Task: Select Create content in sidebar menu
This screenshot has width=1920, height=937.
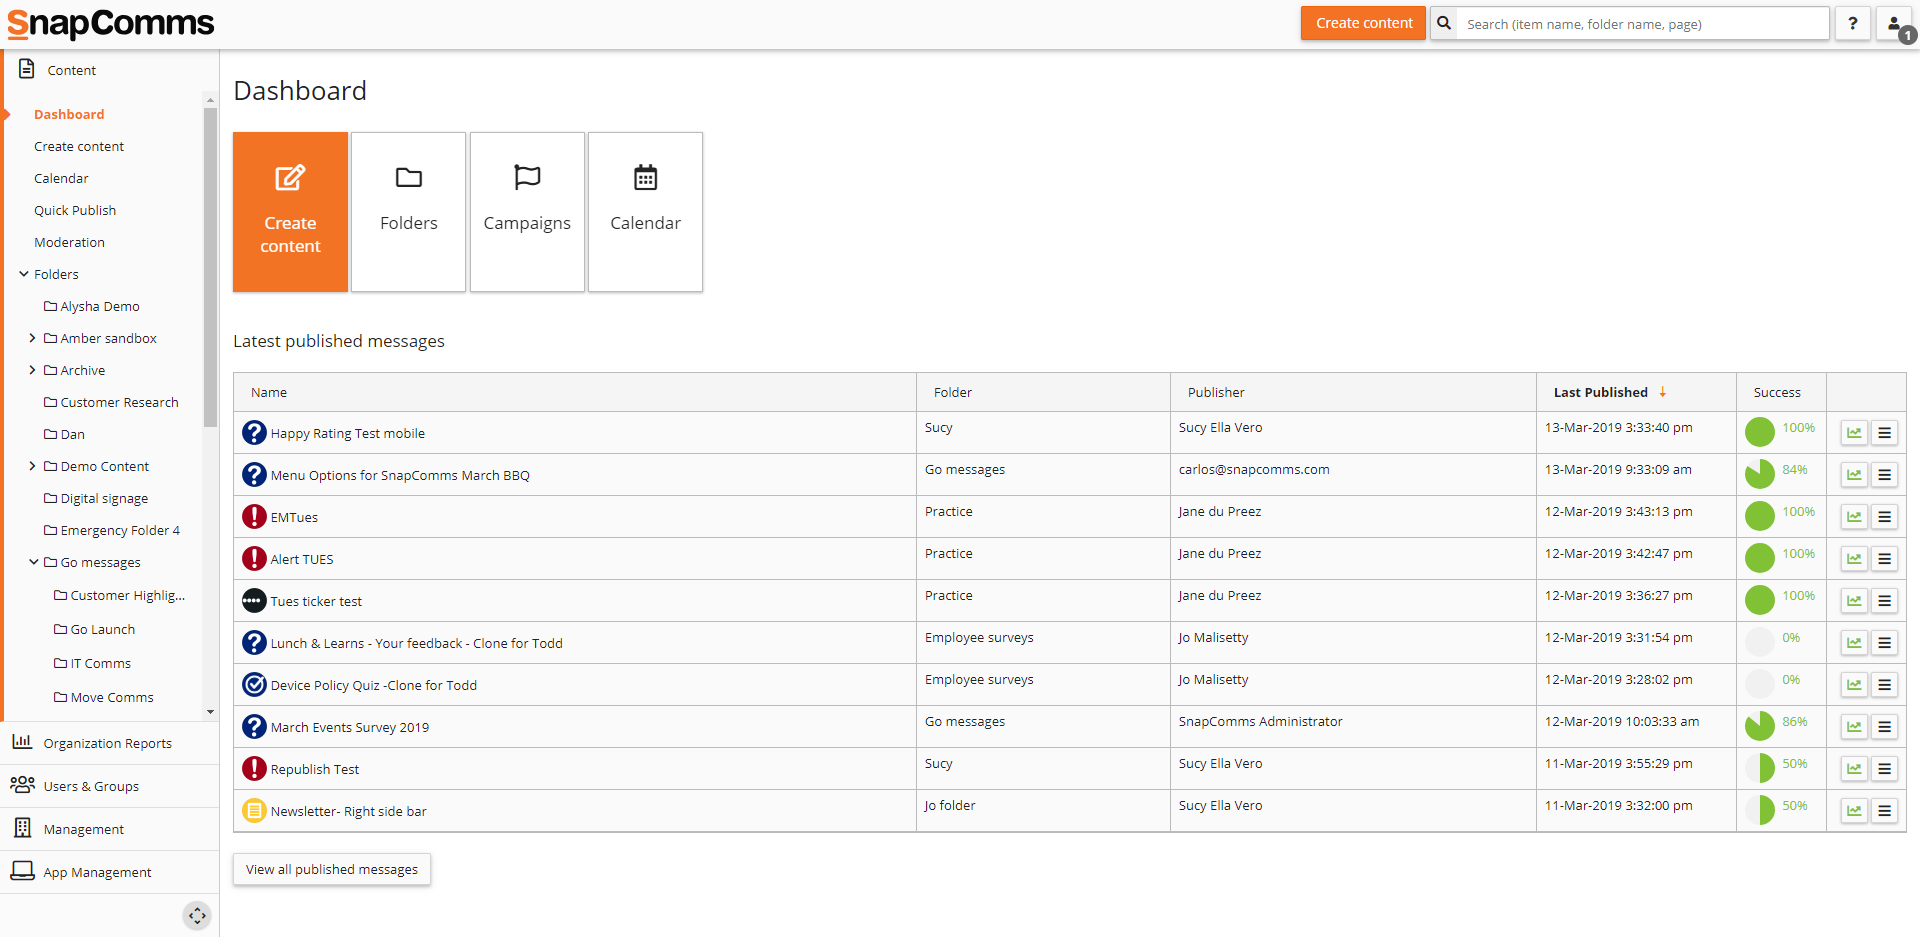Action: click(79, 146)
